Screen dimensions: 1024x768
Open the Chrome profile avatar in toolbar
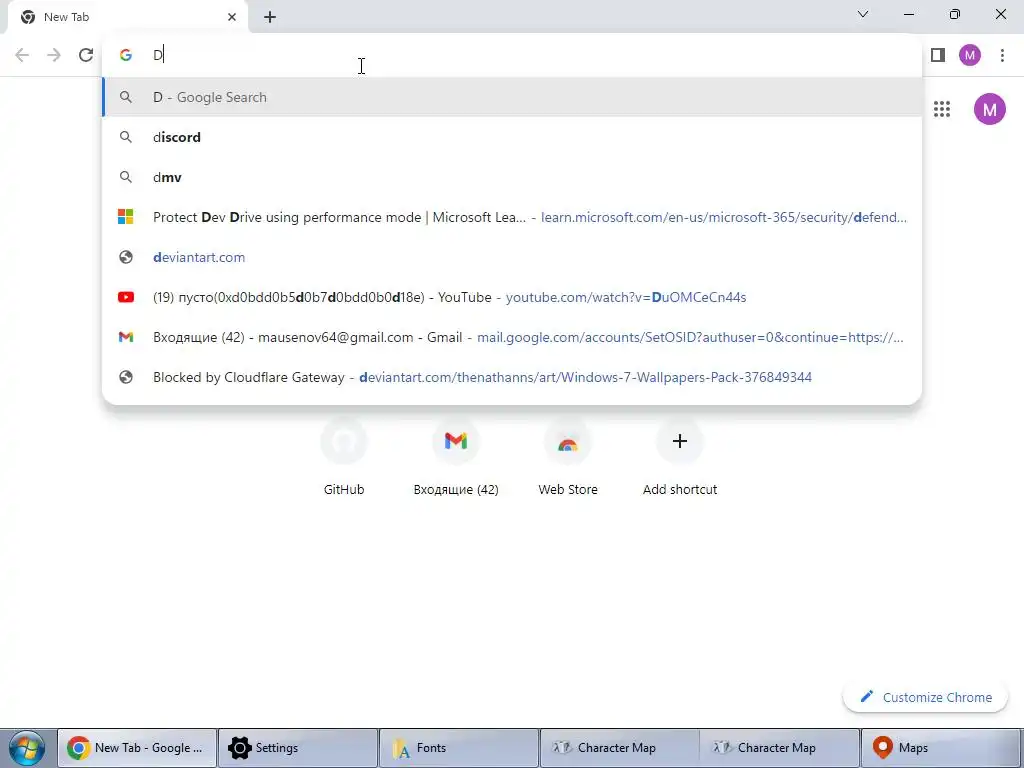coord(970,55)
